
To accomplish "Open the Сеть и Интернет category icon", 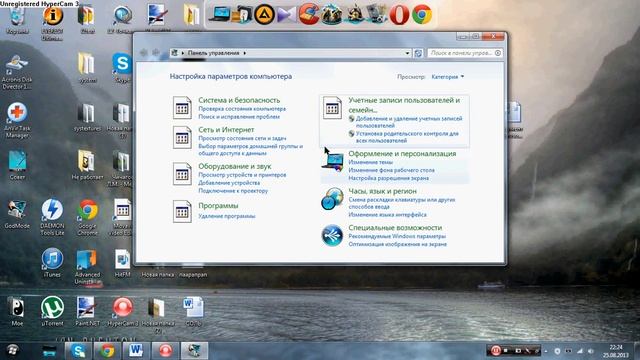I will pyautogui.click(x=182, y=138).
